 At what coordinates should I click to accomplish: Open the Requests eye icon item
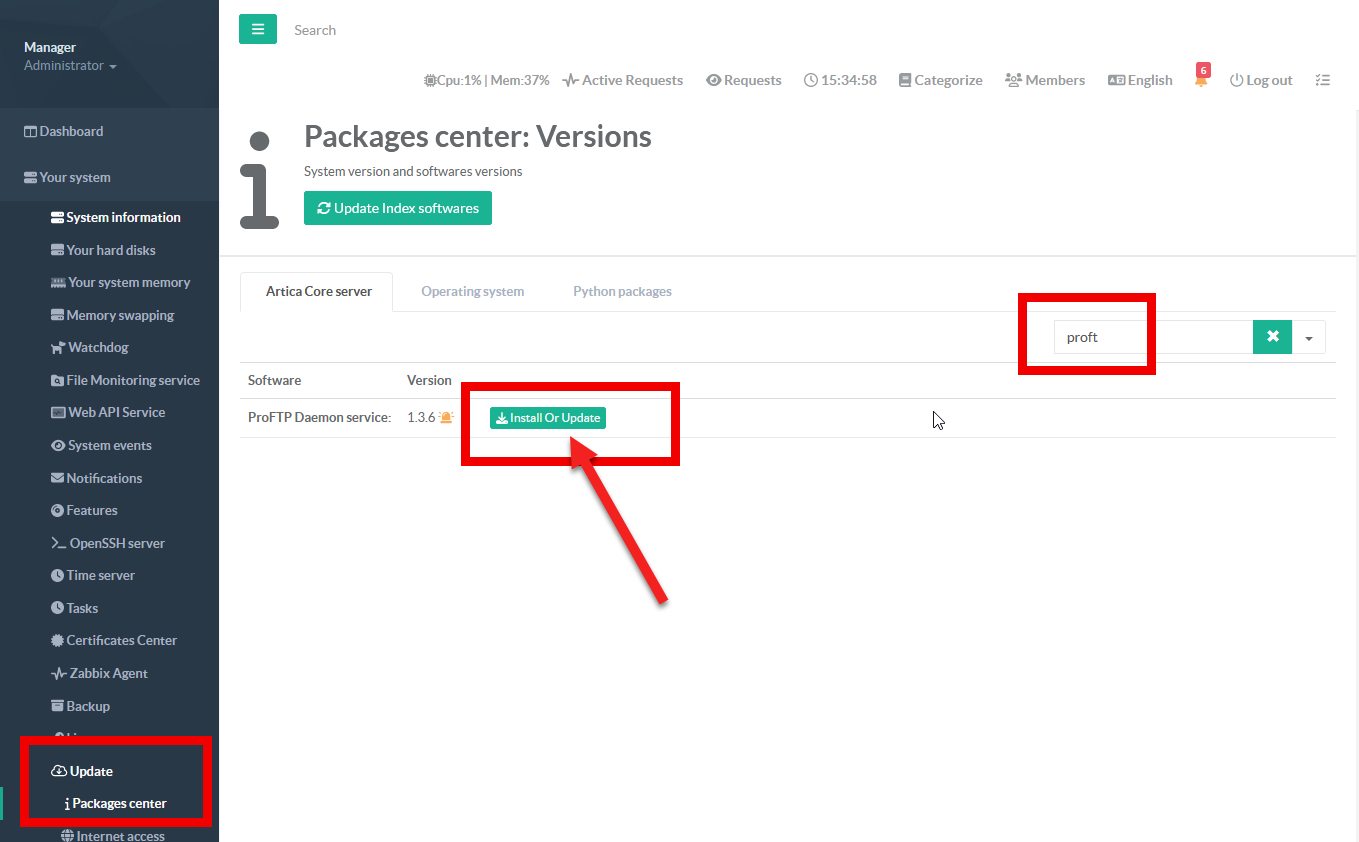coord(743,80)
